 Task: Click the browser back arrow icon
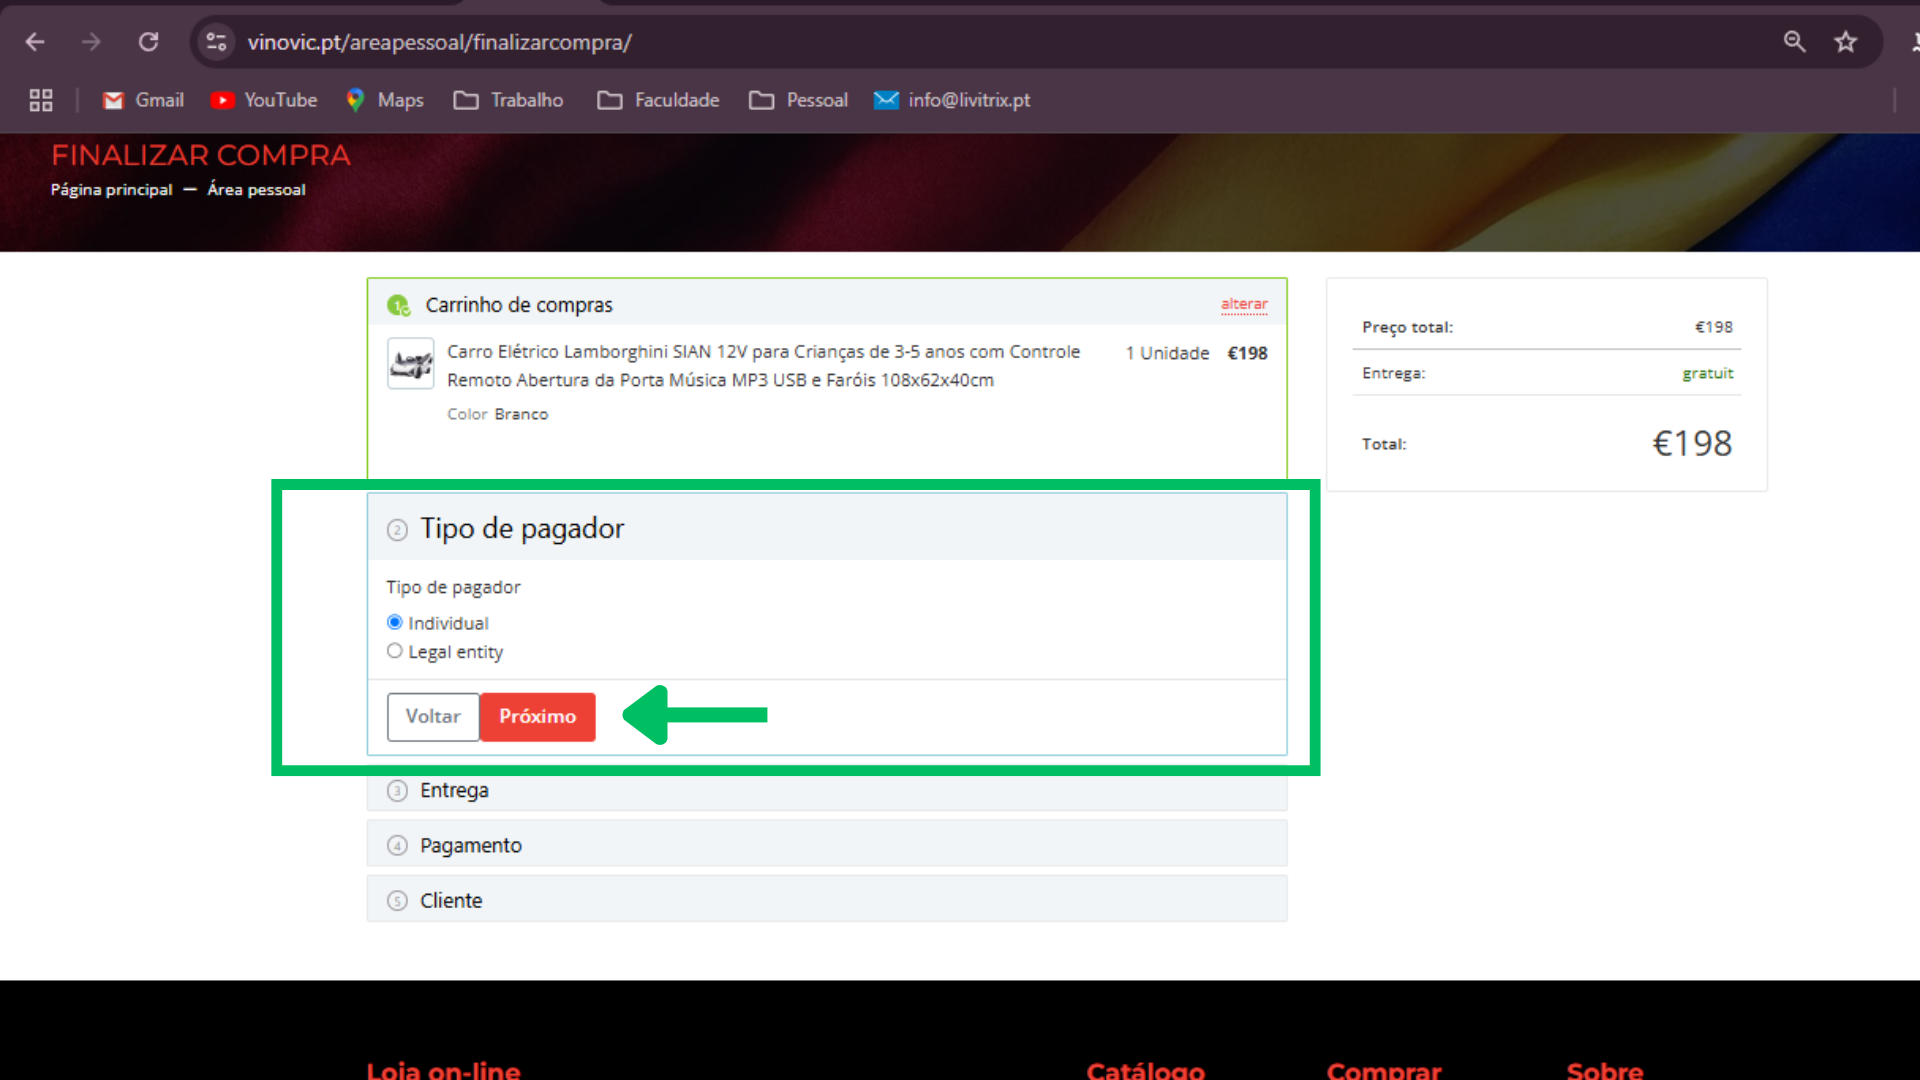click(35, 42)
